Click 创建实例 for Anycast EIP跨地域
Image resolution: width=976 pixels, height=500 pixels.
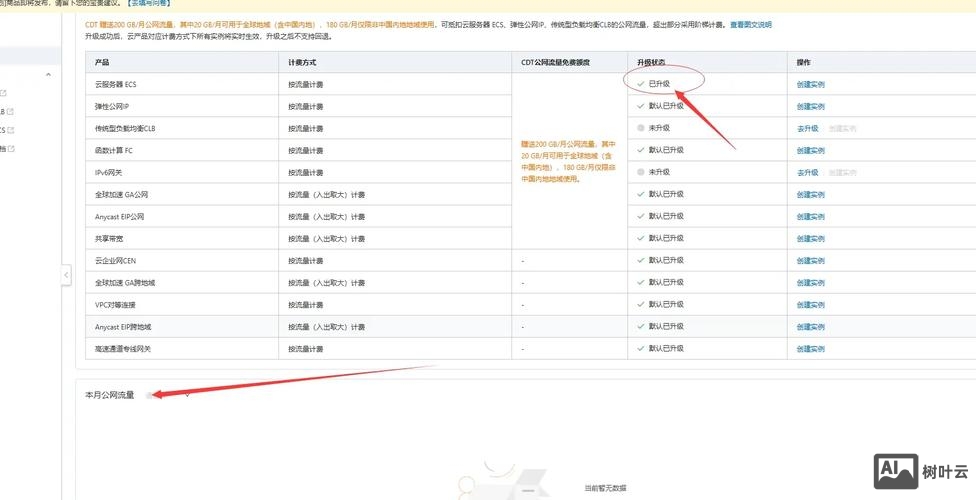(x=810, y=327)
